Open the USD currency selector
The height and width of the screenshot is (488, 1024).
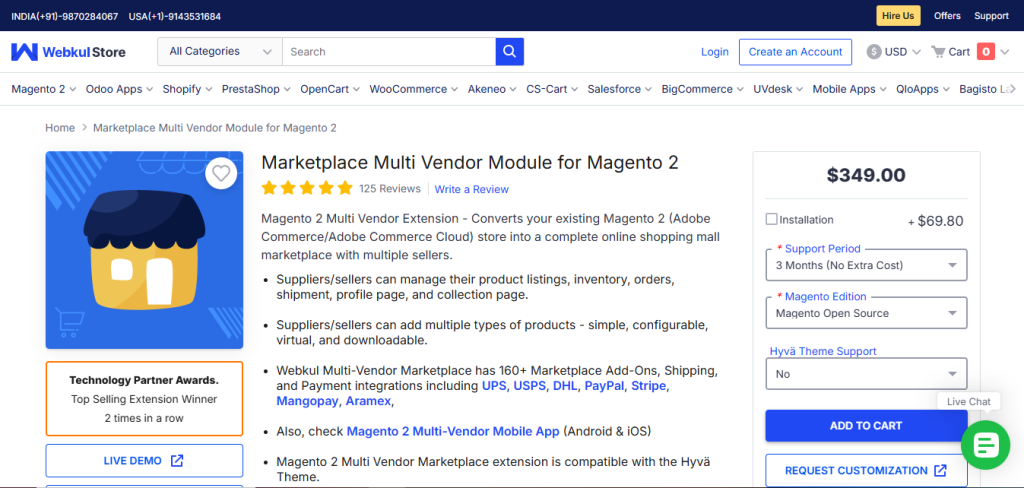(x=902, y=52)
